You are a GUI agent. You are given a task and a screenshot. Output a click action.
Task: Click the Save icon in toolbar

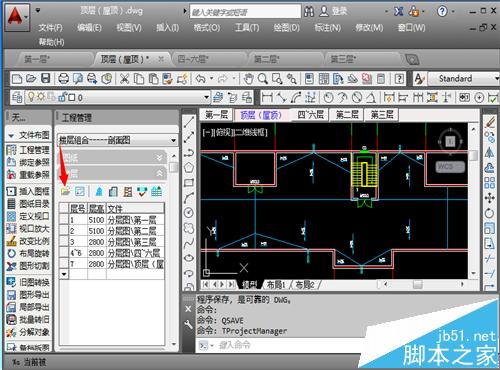click(x=45, y=79)
